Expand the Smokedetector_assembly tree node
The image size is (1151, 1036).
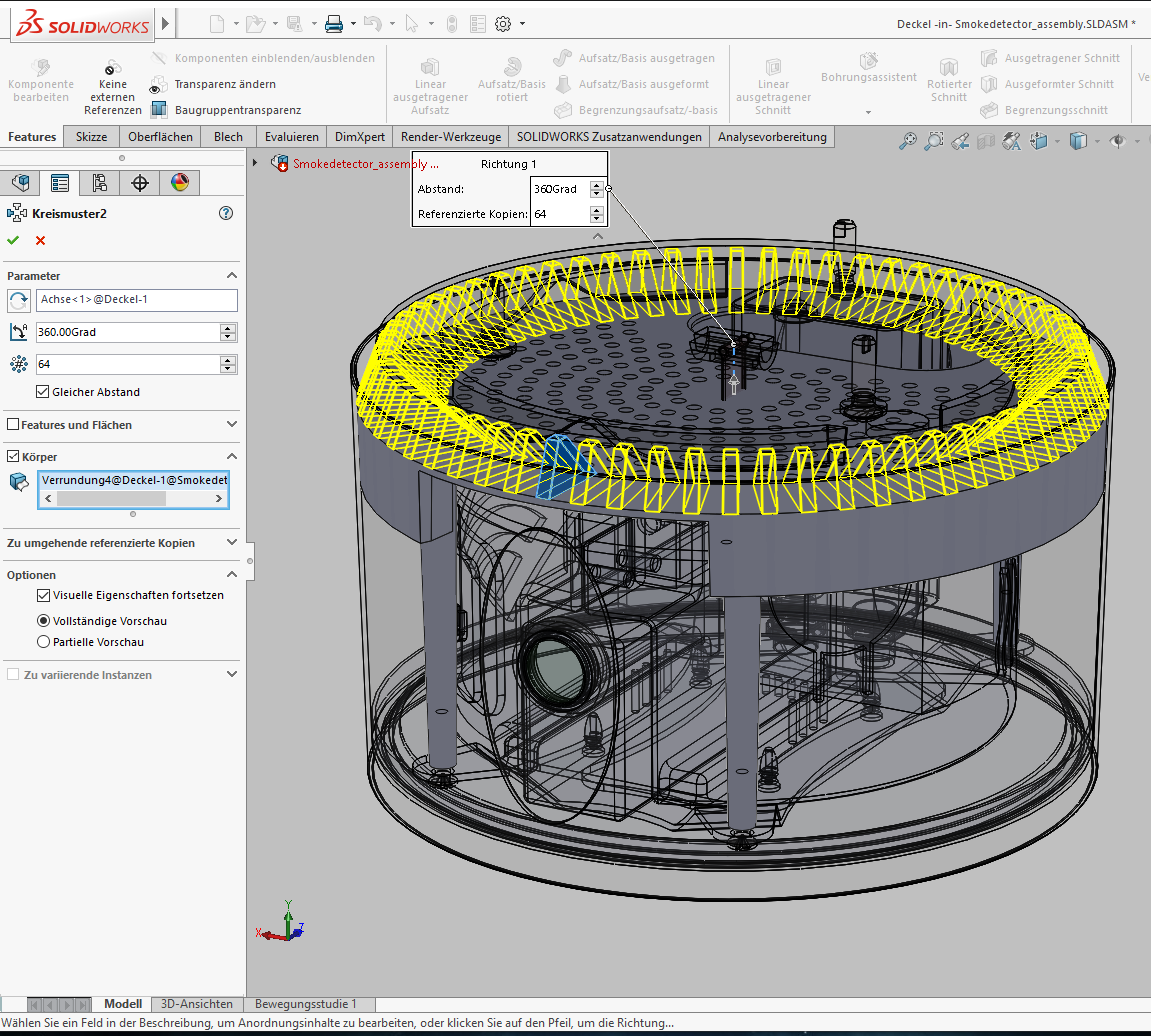(255, 163)
